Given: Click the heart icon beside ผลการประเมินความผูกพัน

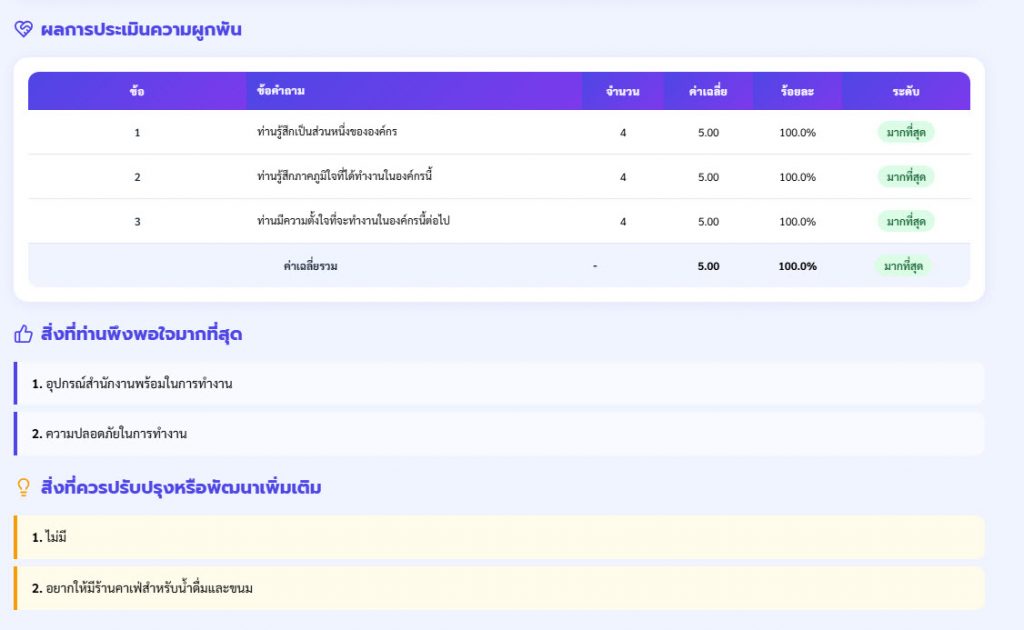Looking at the screenshot, I should 24,30.
